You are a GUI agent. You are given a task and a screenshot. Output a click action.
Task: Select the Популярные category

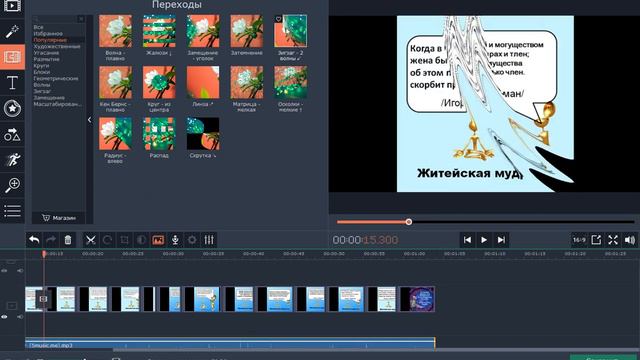click(50, 40)
